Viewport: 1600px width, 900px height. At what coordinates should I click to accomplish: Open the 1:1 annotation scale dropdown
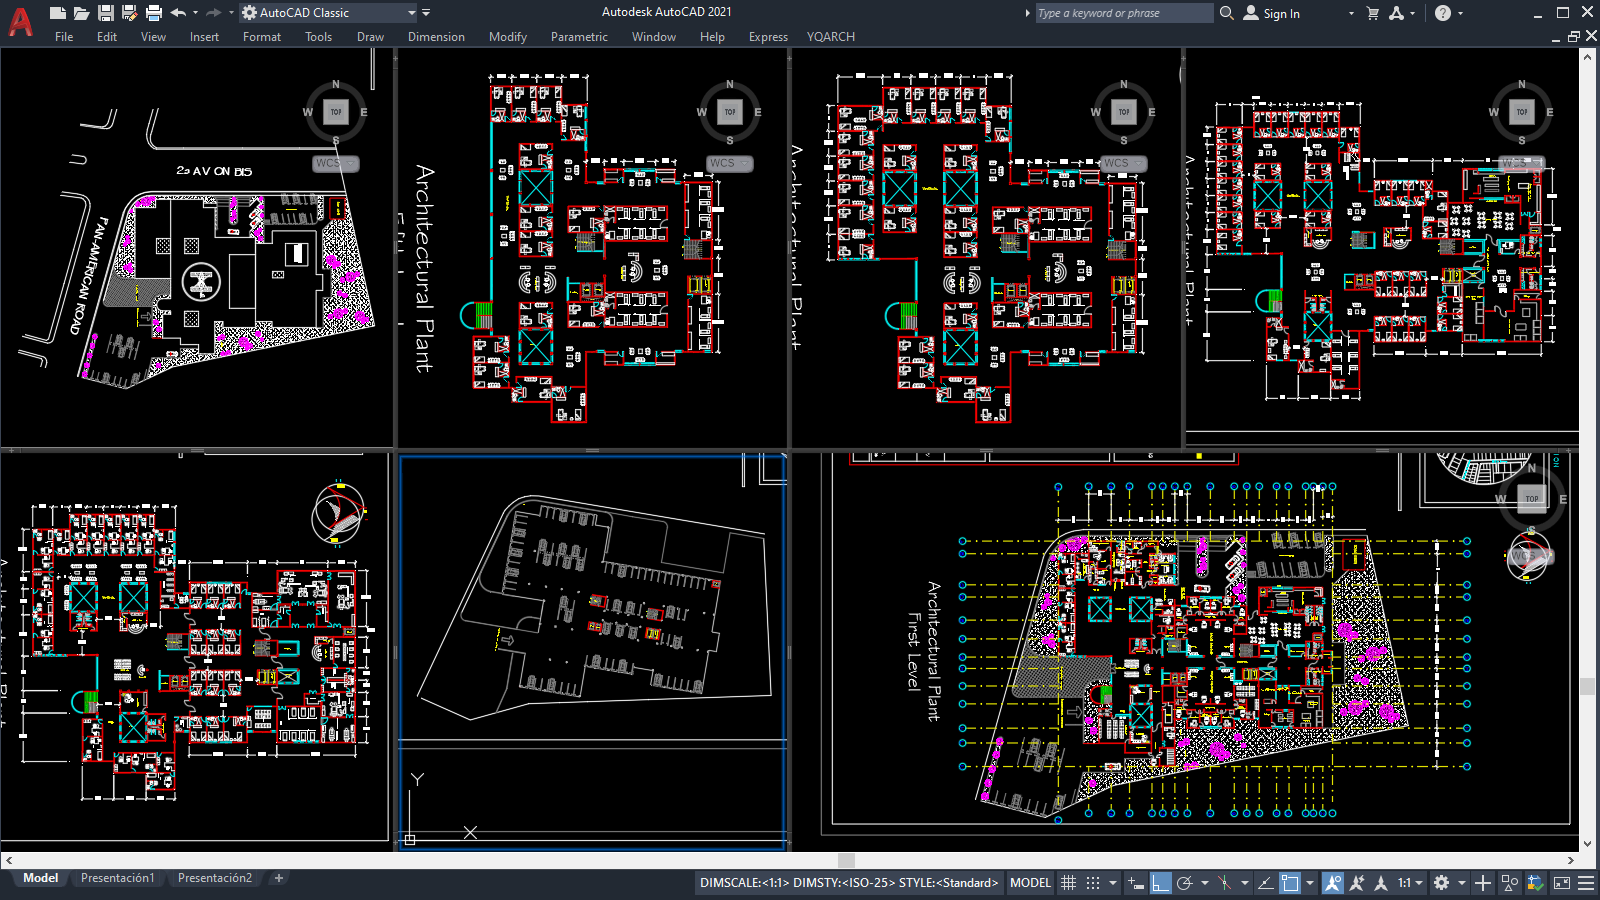point(1410,883)
